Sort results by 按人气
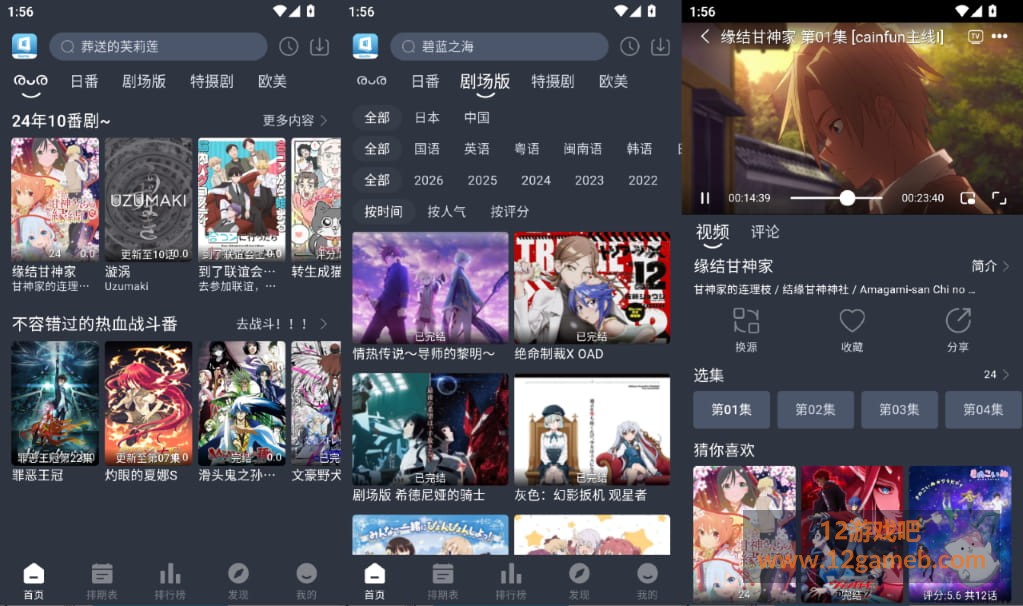This screenshot has width=1023, height=606. [x=446, y=211]
